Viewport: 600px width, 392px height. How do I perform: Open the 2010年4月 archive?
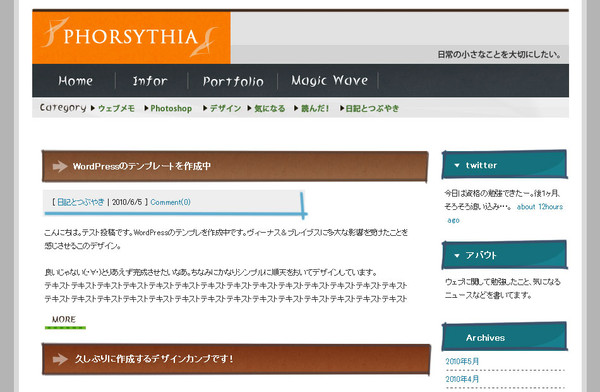click(x=462, y=379)
